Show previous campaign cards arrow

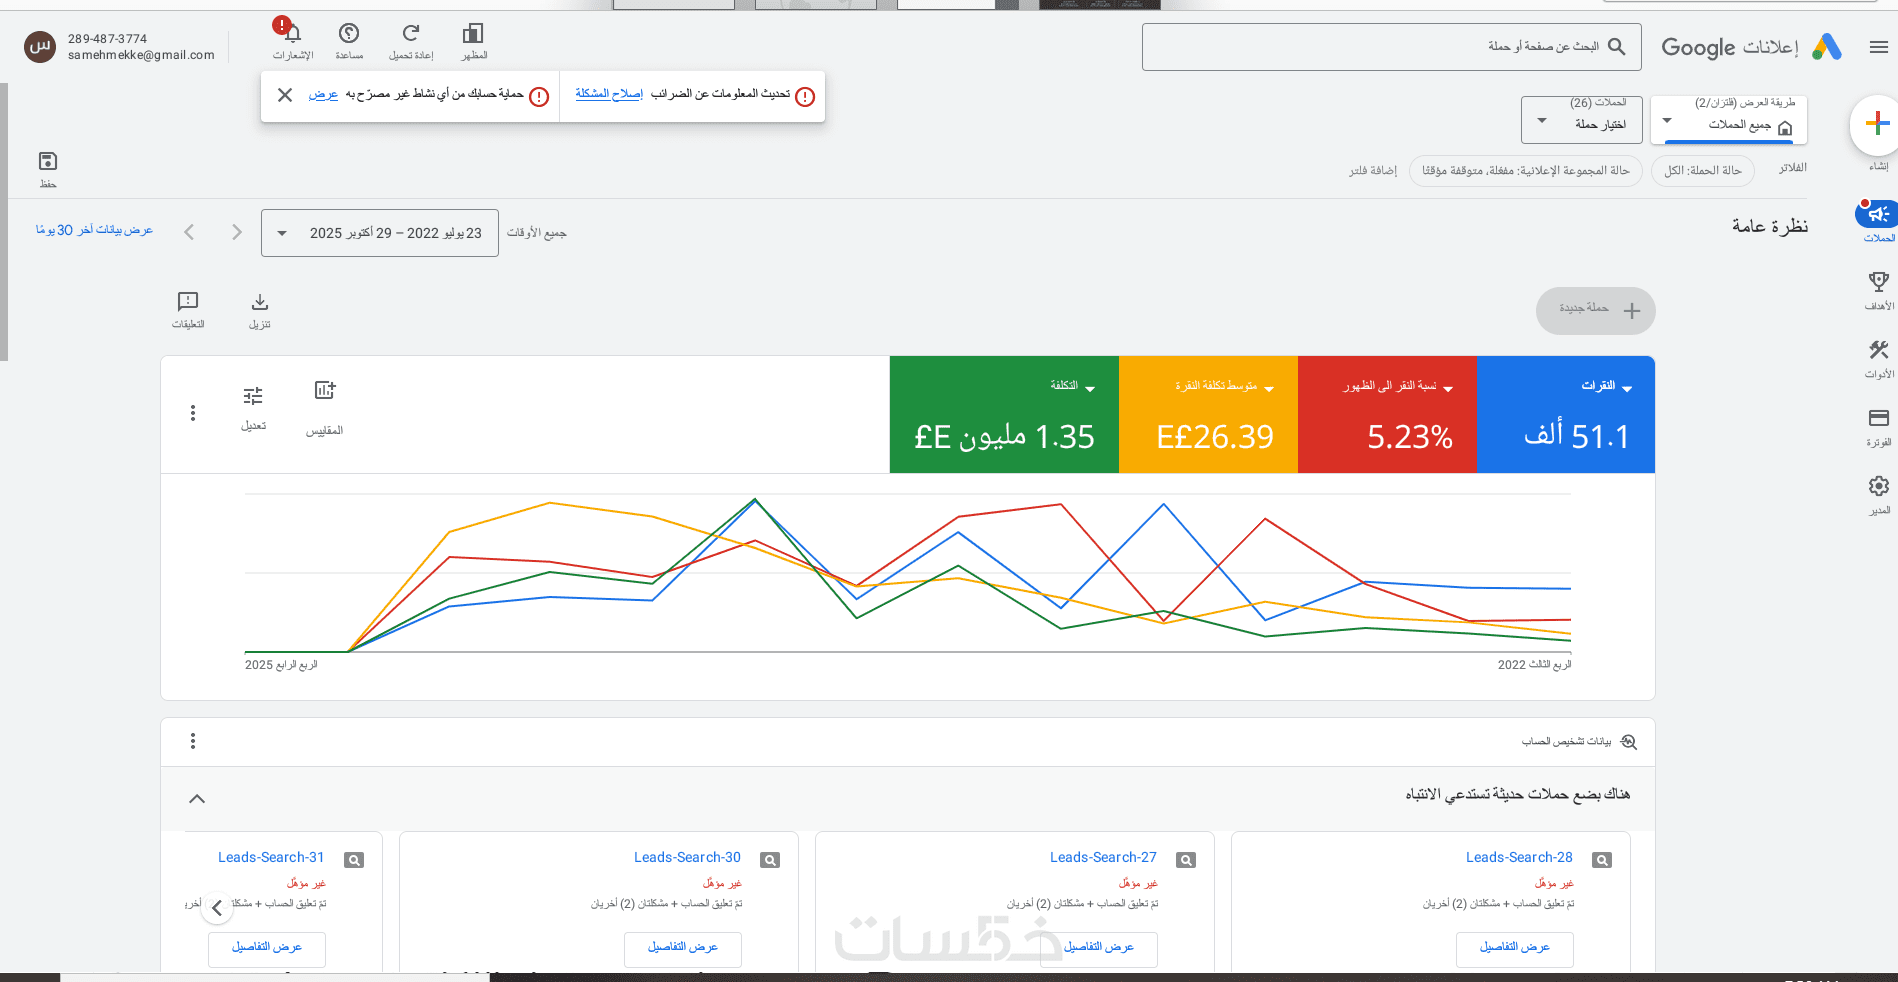coord(217,908)
